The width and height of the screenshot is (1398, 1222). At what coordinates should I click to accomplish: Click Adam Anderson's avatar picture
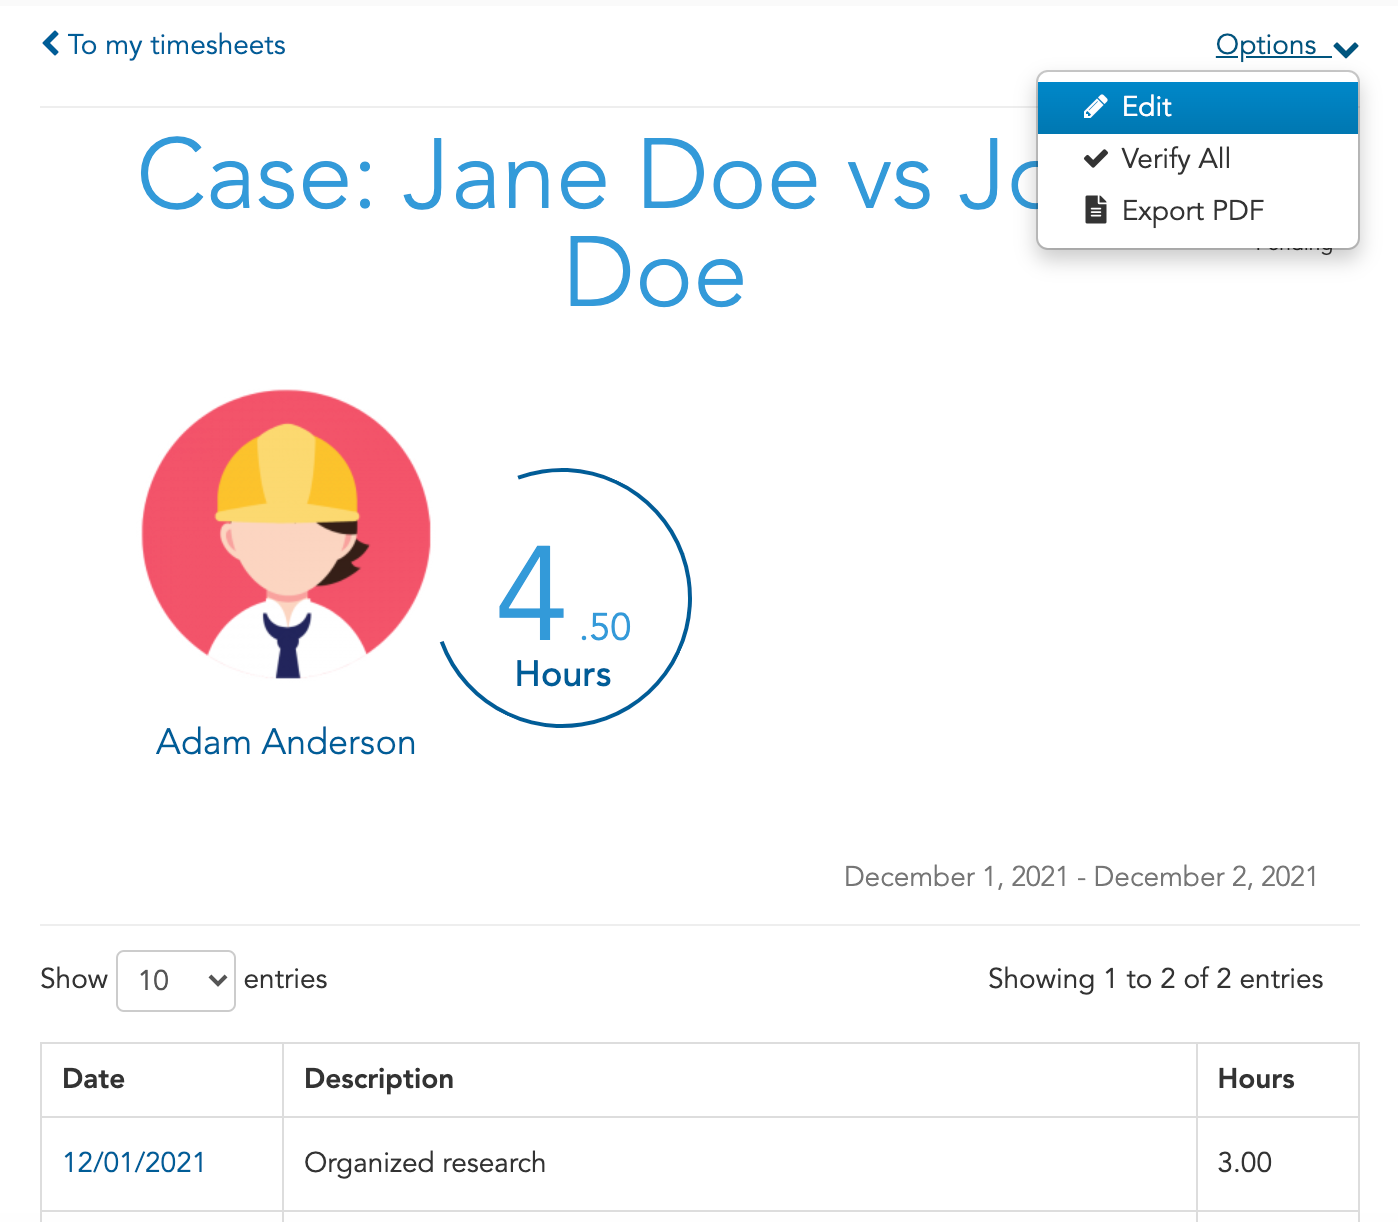[286, 535]
